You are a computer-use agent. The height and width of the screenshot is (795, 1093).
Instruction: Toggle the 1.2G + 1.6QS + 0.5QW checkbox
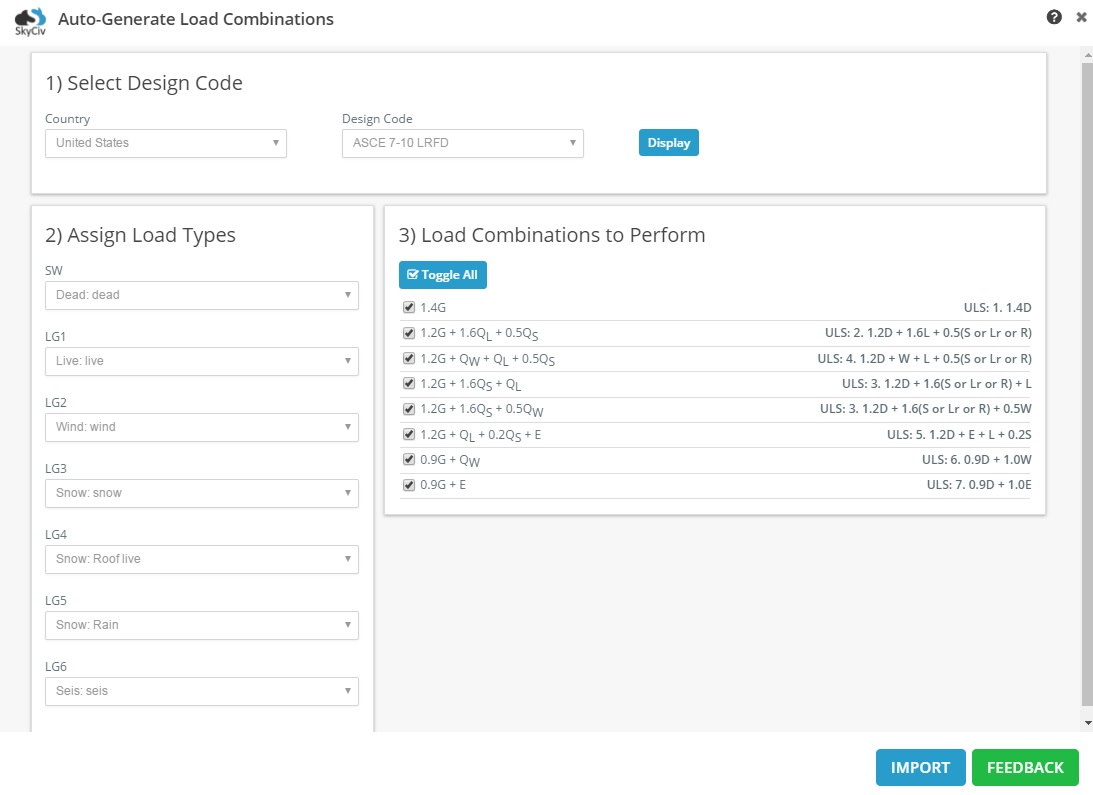[x=409, y=409]
